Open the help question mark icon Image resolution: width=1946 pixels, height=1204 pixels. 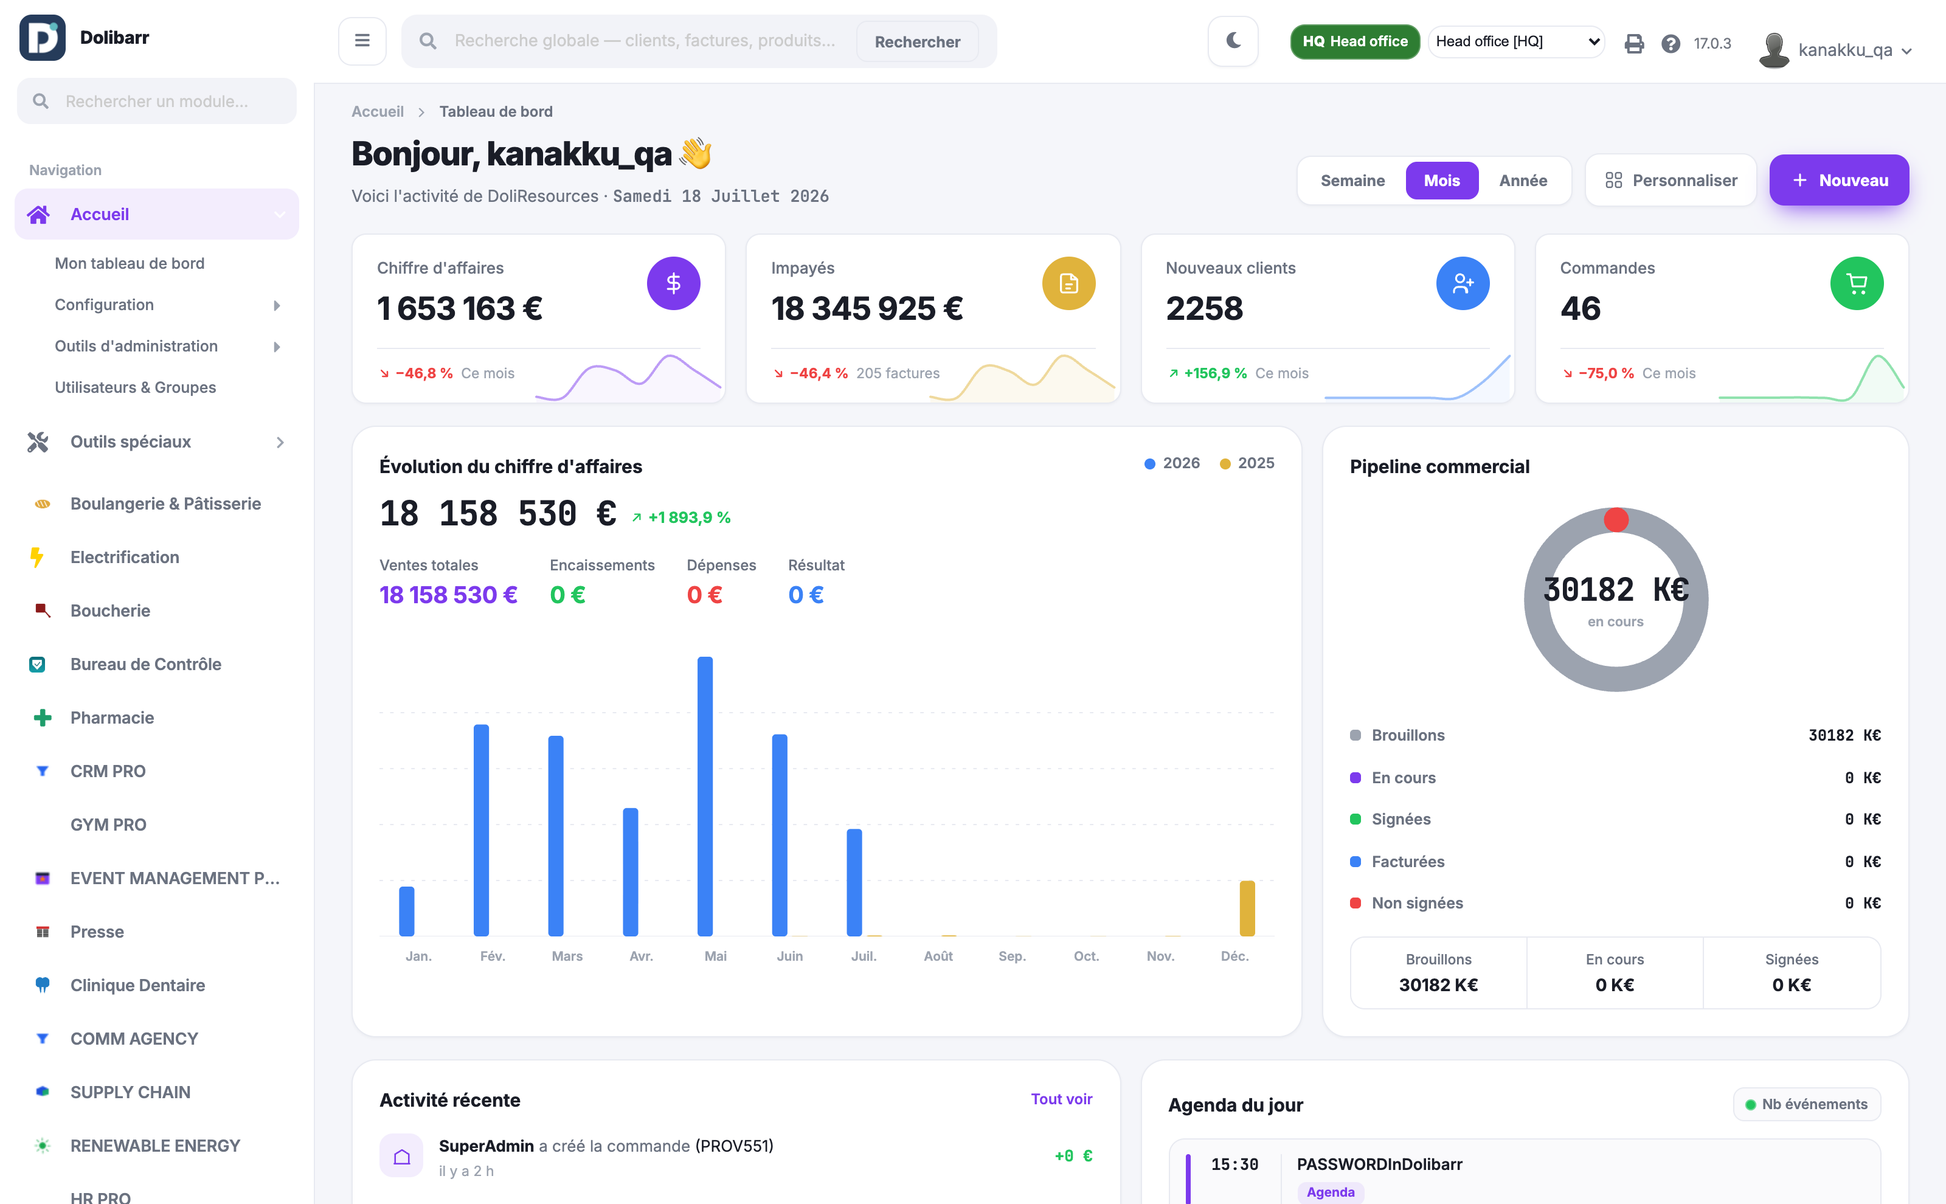point(1671,43)
